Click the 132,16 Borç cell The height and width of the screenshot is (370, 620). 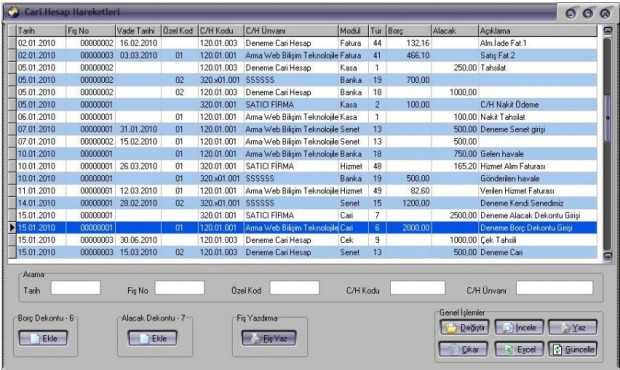pyautogui.click(x=408, y=43)
